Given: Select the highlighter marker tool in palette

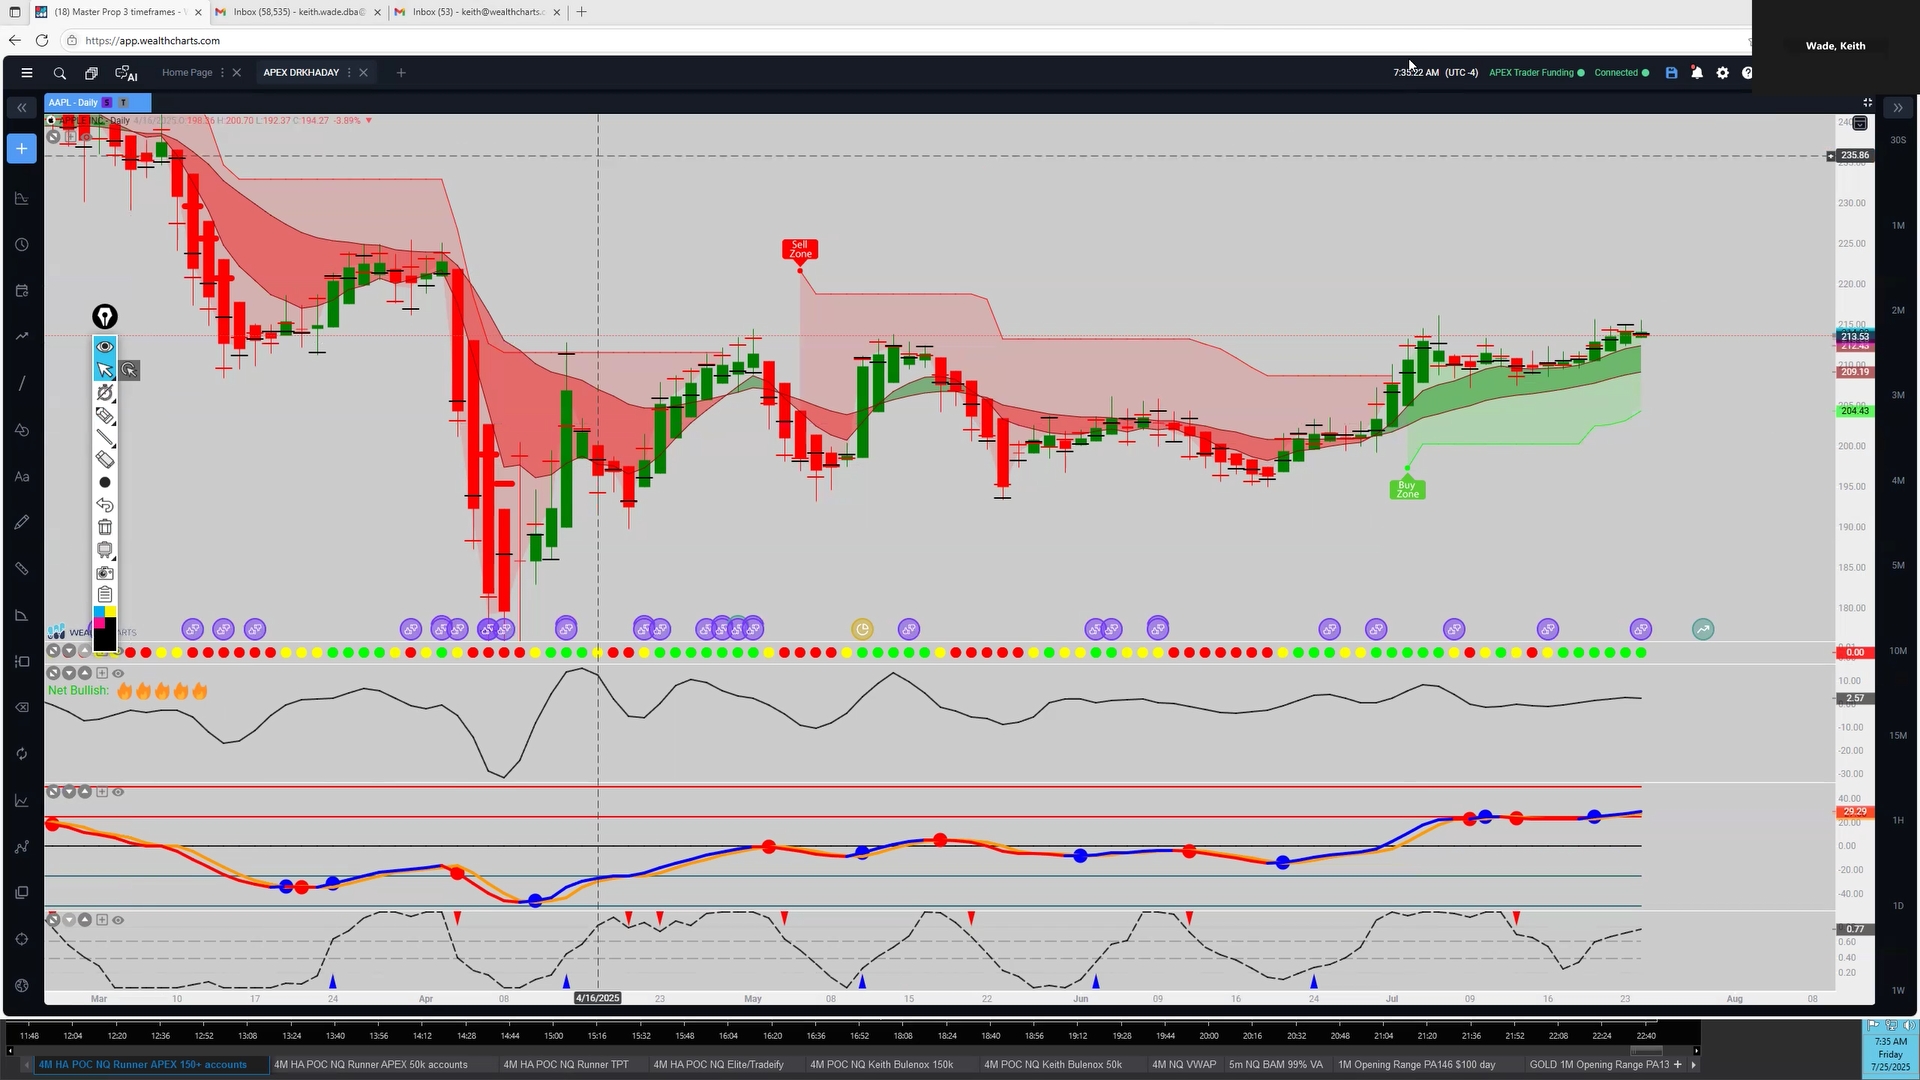Looking at the screenshot, I should (105, 415).
